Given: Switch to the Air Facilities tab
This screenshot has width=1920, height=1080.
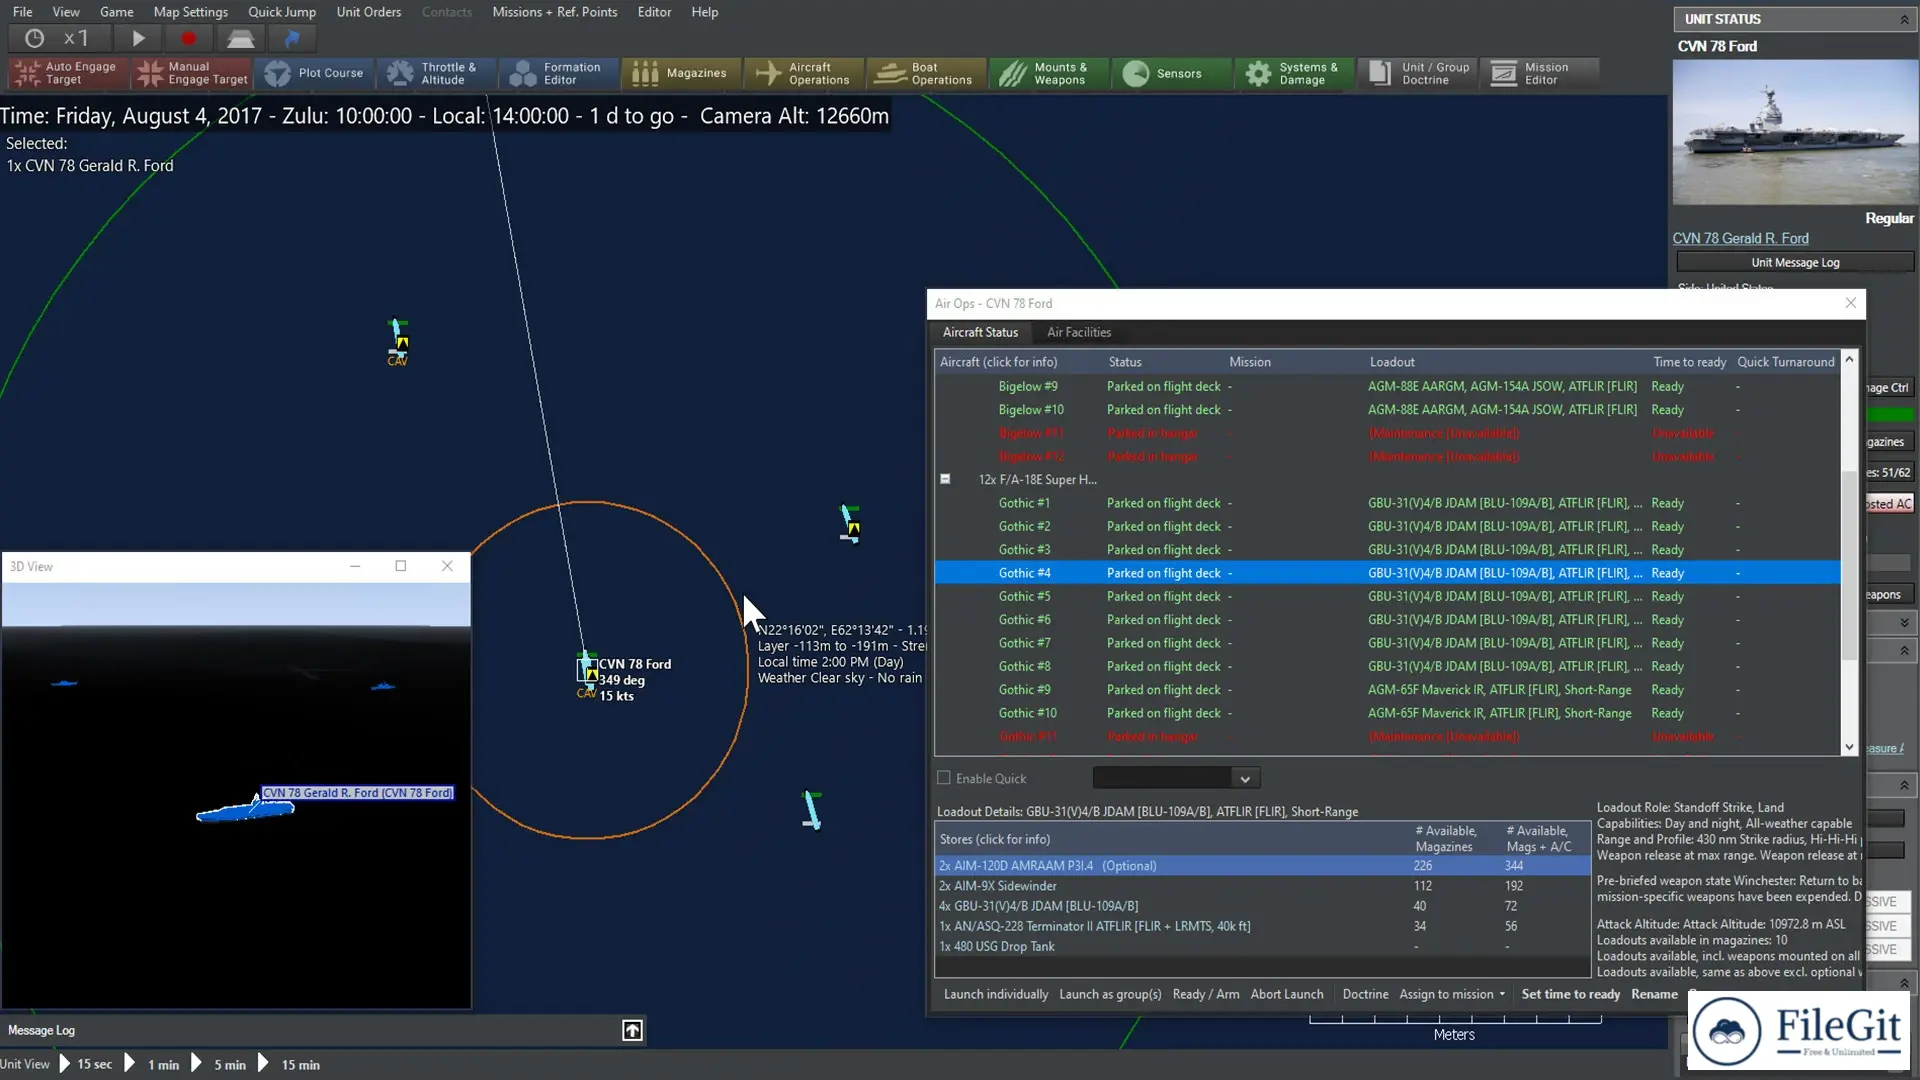Looking at the screenshot, I should point(1079,332).
